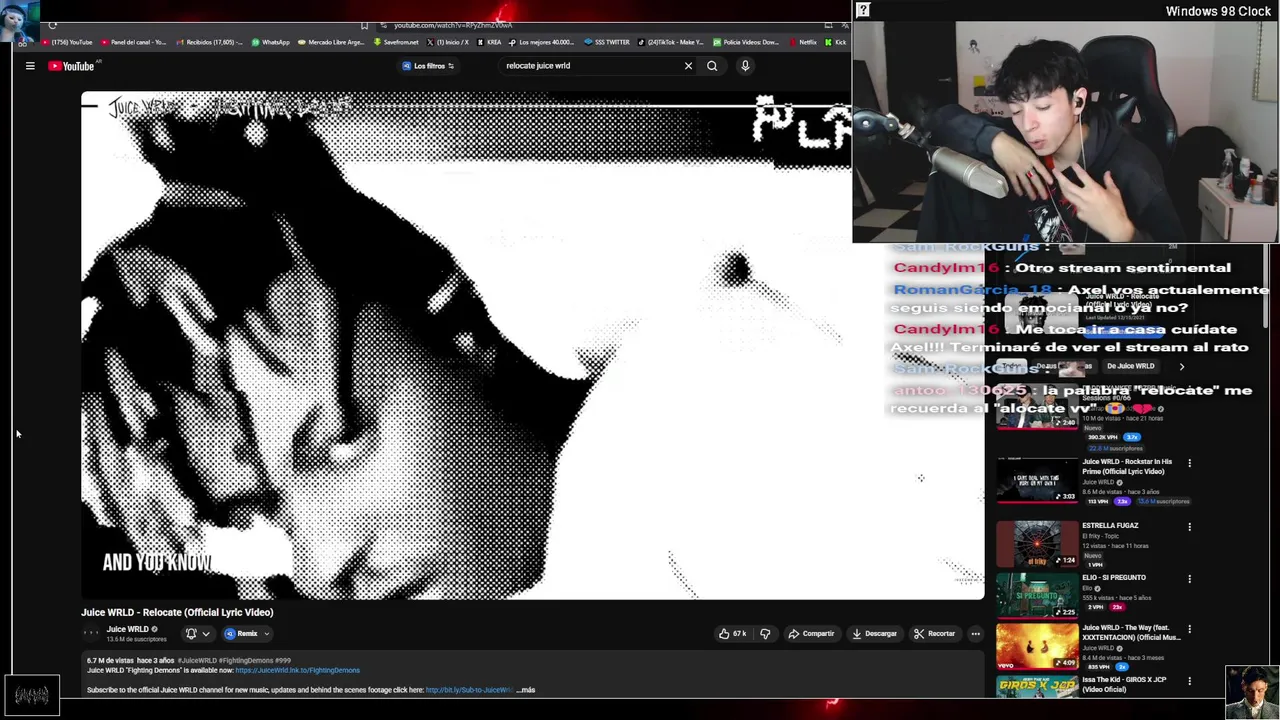Open the KREA bookmark
Viewport: 1280px width, 720px height.
pos(489,42)
